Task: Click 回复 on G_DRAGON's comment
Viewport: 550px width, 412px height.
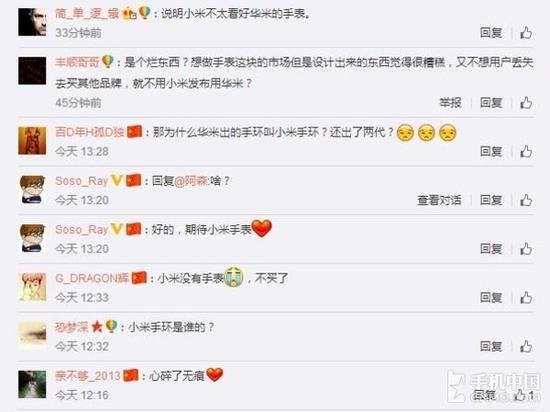Action: 491,298
